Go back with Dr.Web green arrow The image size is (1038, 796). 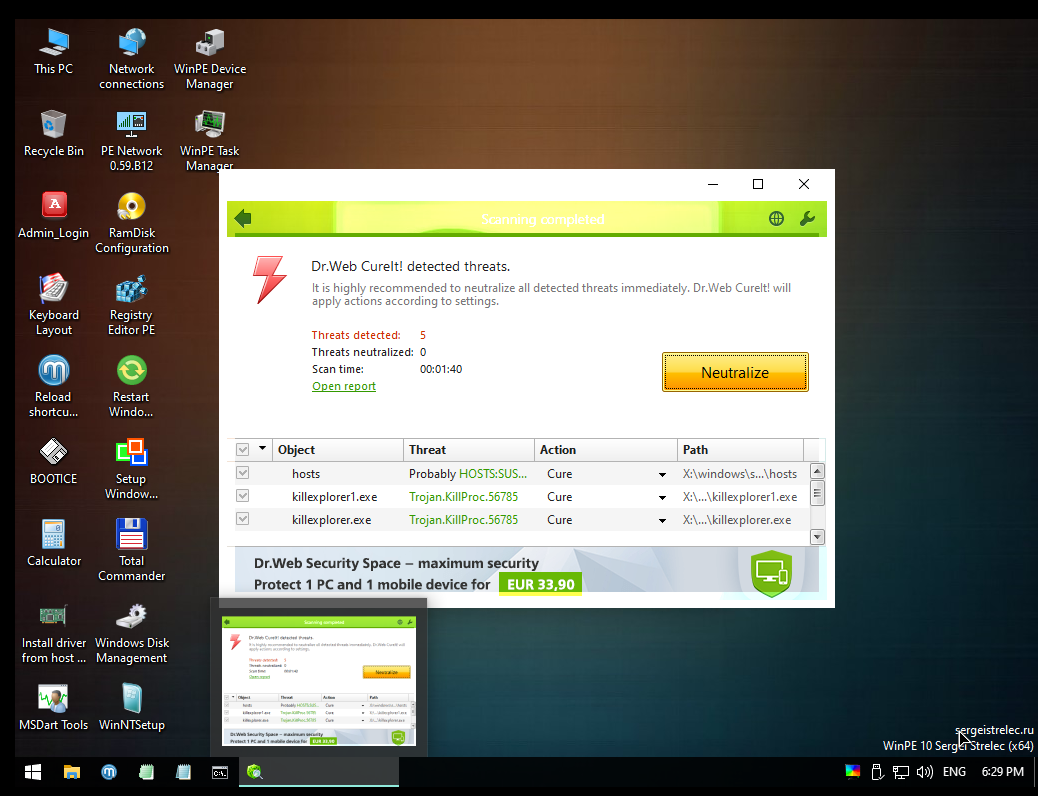click(243, 218)
